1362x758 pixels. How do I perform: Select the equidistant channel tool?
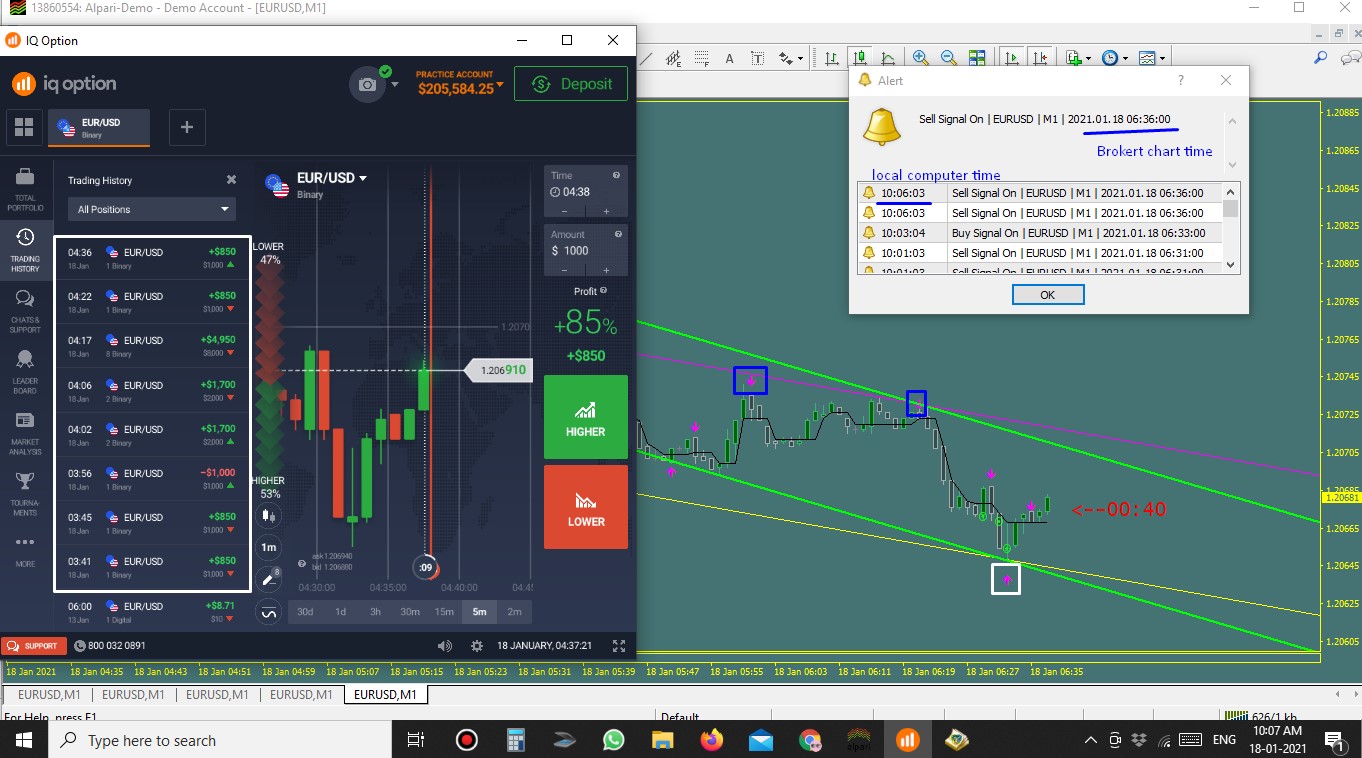point(673,58)
